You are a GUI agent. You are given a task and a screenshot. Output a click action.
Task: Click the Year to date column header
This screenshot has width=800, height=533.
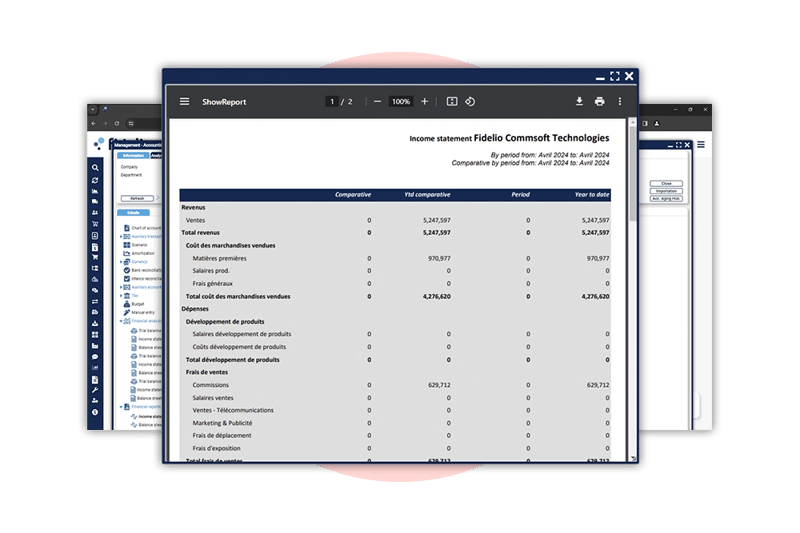click(592, 194)
